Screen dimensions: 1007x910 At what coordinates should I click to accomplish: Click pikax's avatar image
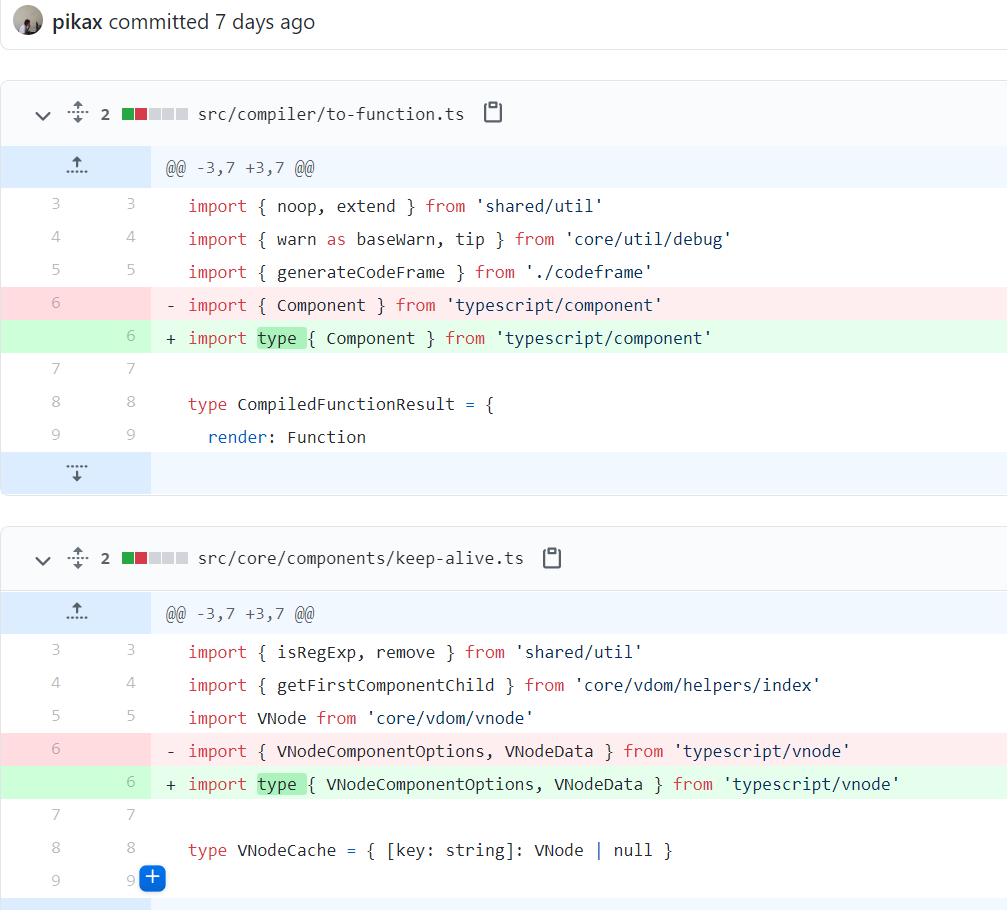tap(27, 21)
